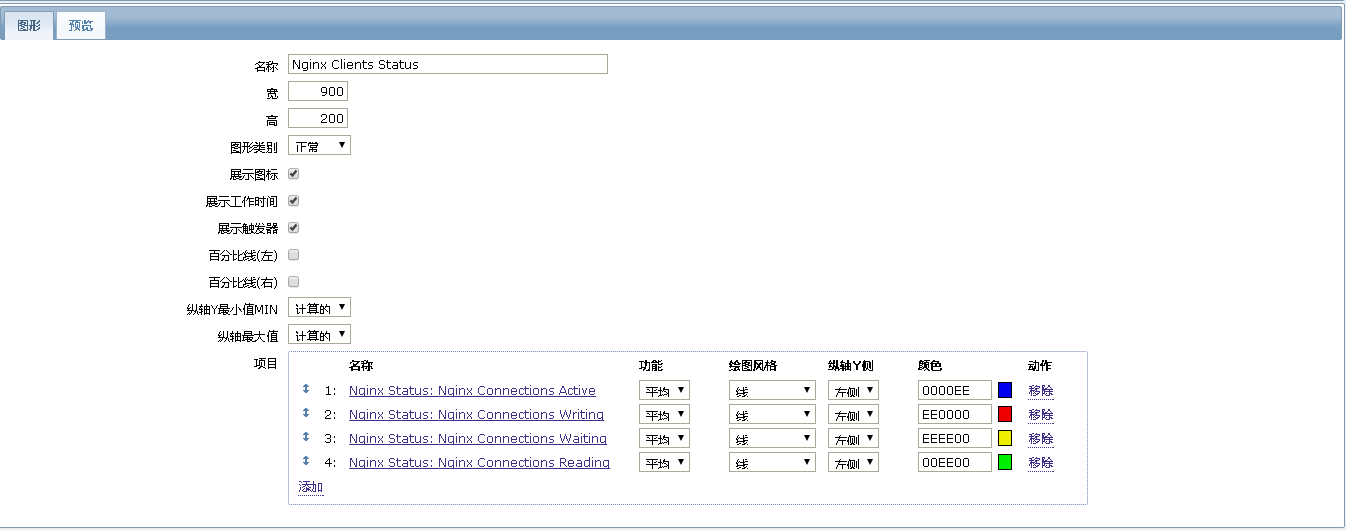
Task: Toggle the 展示工作时间 checkbox
Action: [x=293, y=200]
